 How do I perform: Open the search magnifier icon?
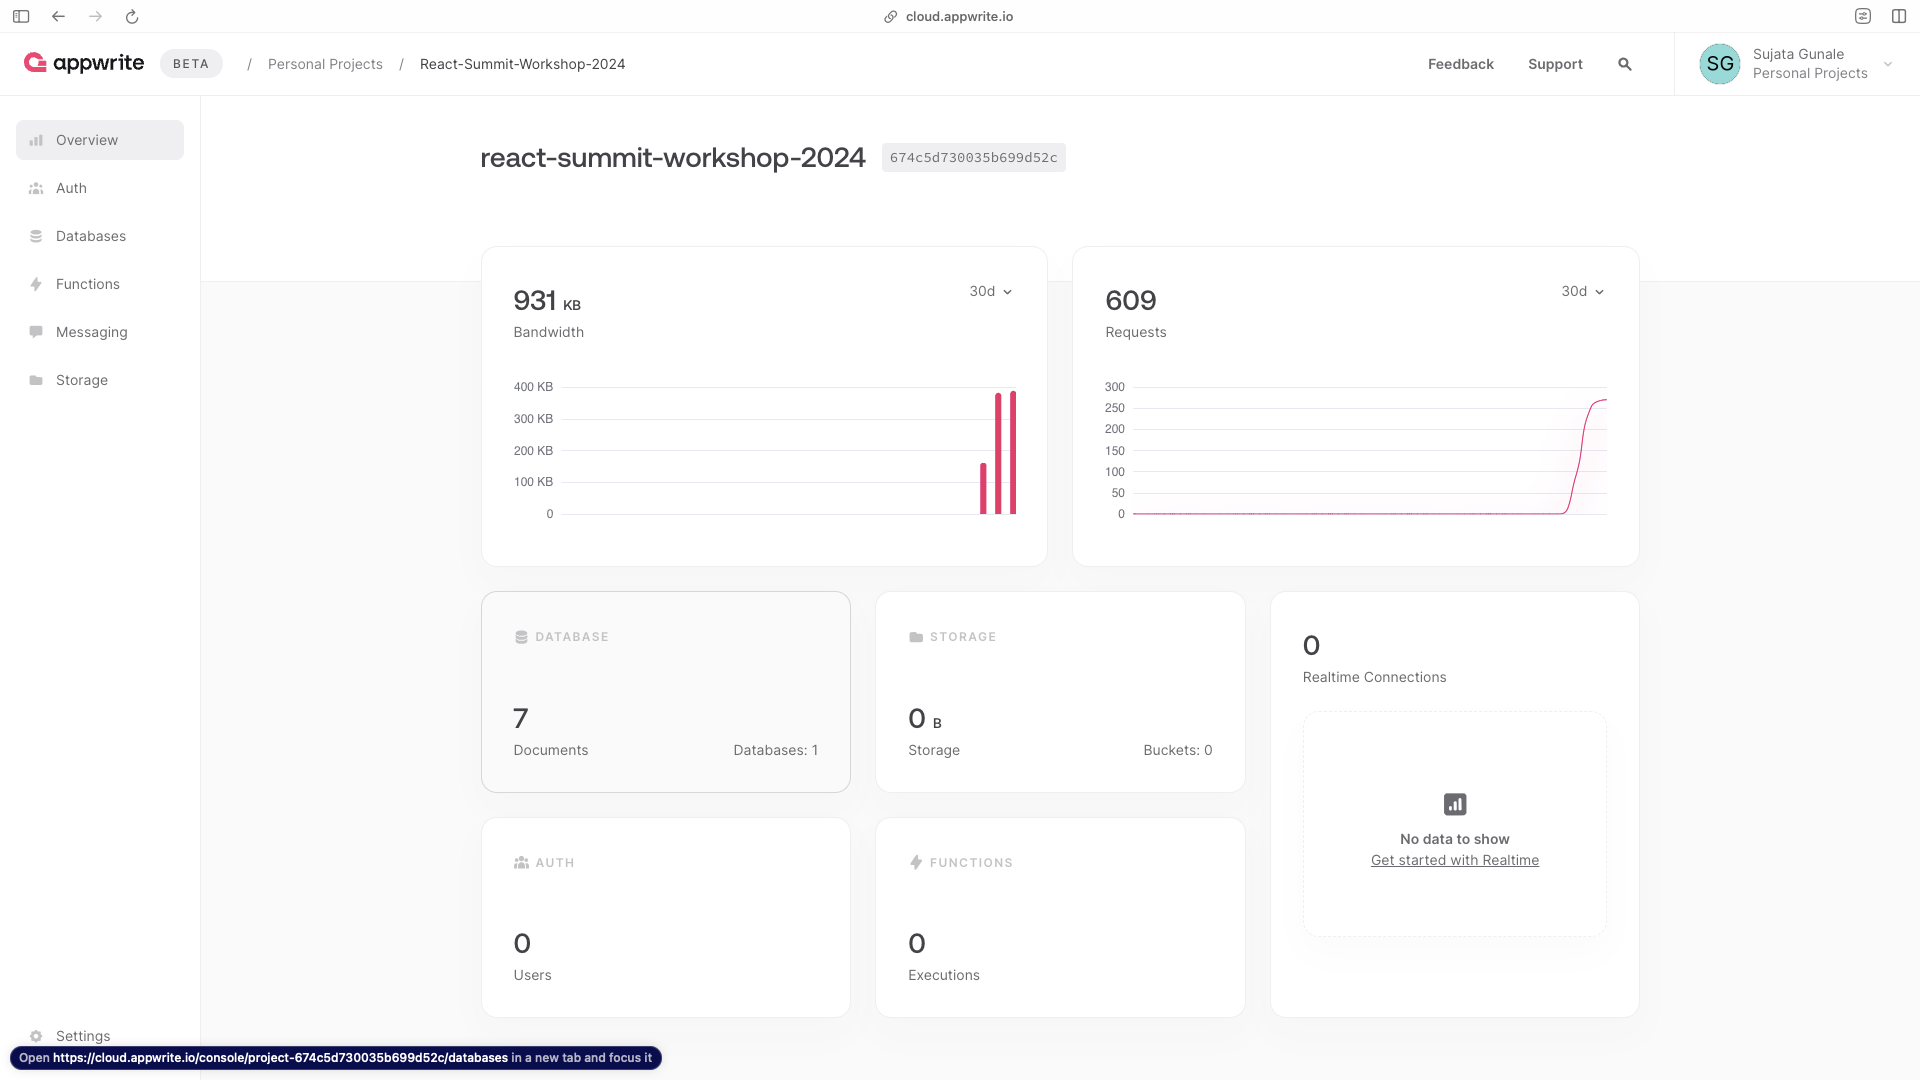(x=1625, y=64)
